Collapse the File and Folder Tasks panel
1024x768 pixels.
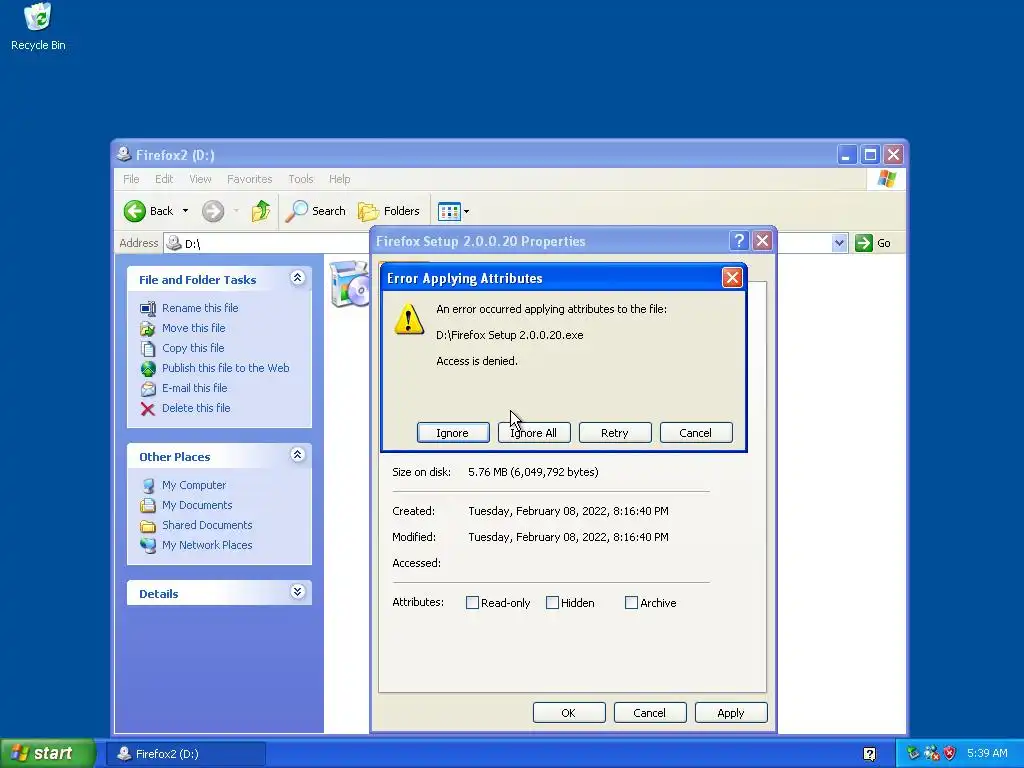297,278
